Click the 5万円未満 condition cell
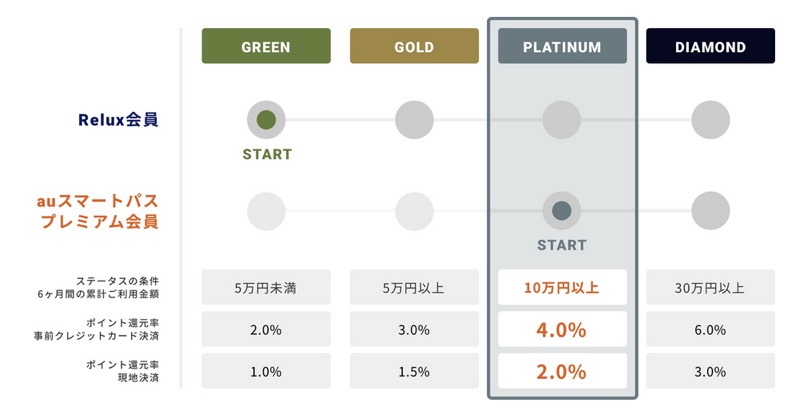 [x=266, y=288]
